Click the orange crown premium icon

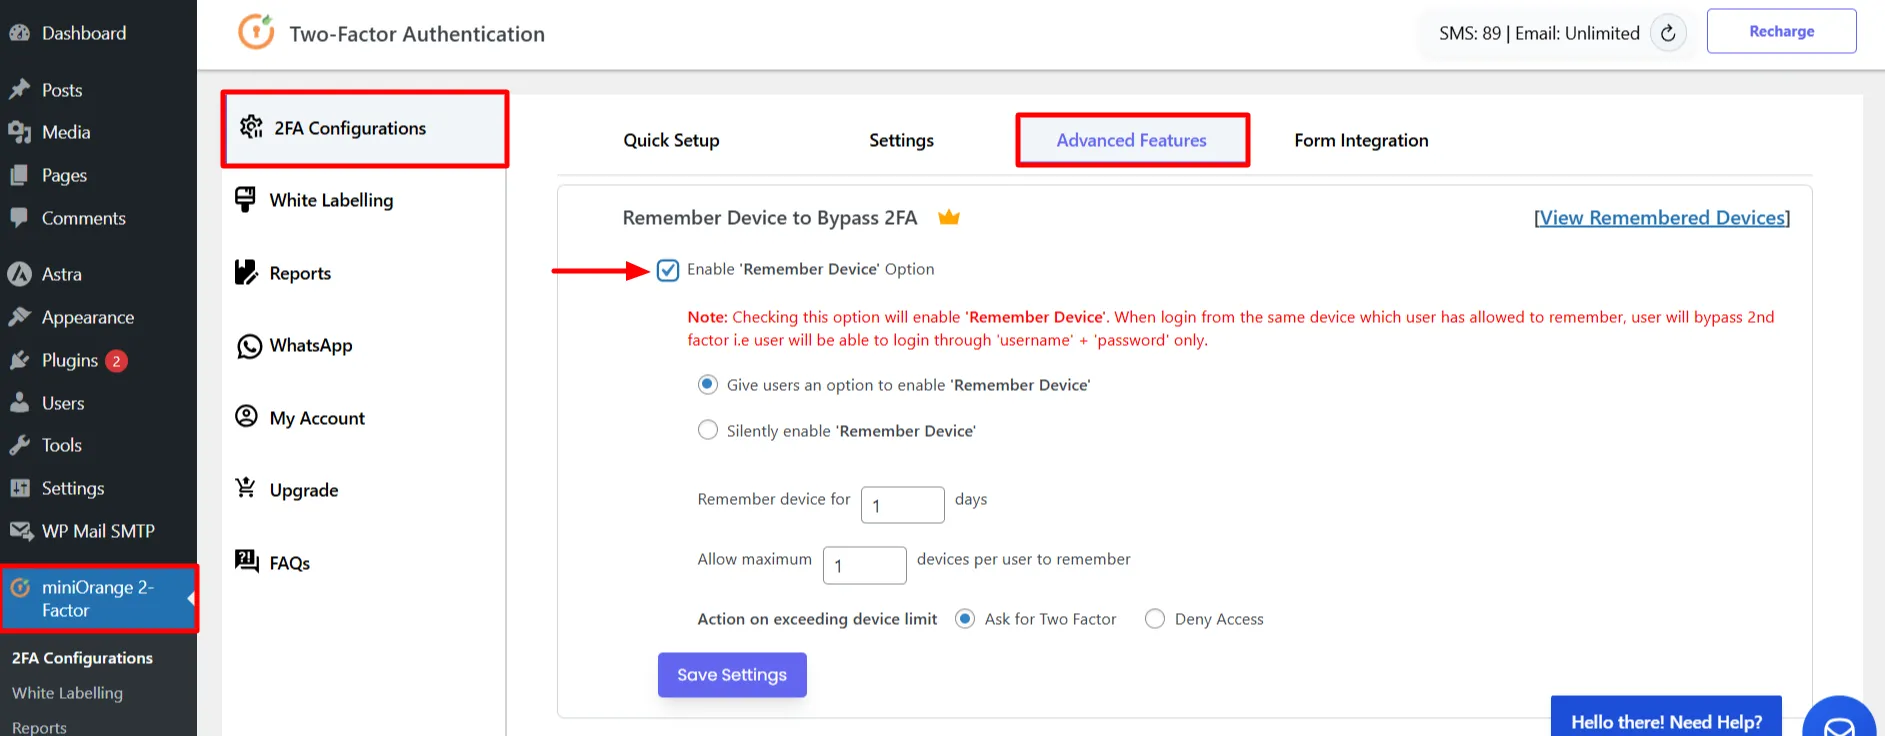click(x=949, y=217)
